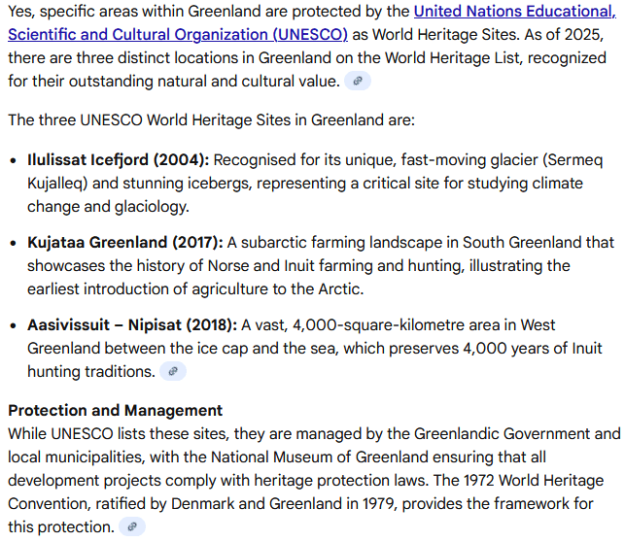Image resolution: width=625 pixels, height=542 pixels.
Task: Open the citation chain icon after 'this protection.'
Action: [132, 527]
